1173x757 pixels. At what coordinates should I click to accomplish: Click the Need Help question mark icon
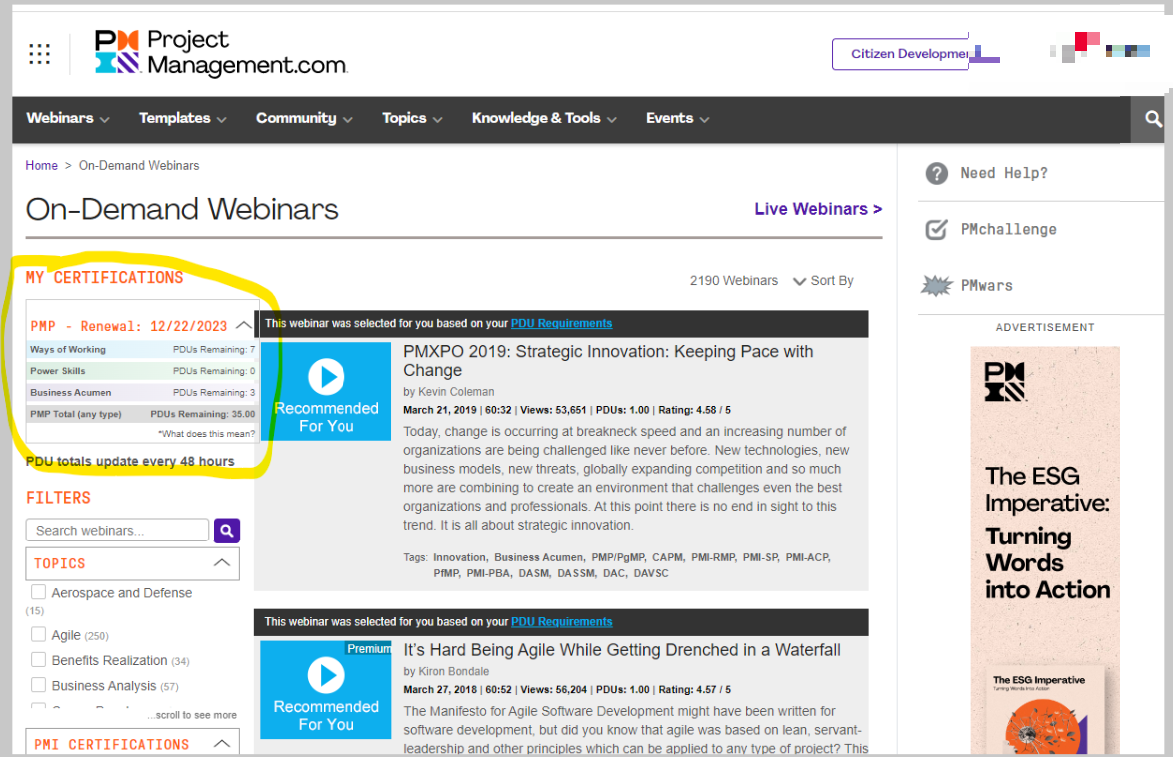click(x=937, y=174)
